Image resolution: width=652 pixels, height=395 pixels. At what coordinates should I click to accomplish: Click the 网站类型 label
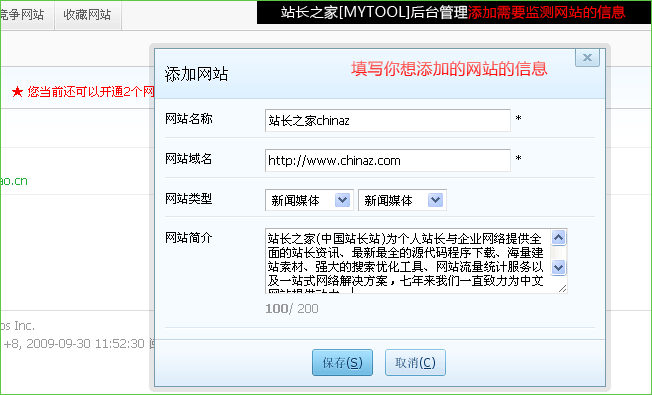(189, 199)
